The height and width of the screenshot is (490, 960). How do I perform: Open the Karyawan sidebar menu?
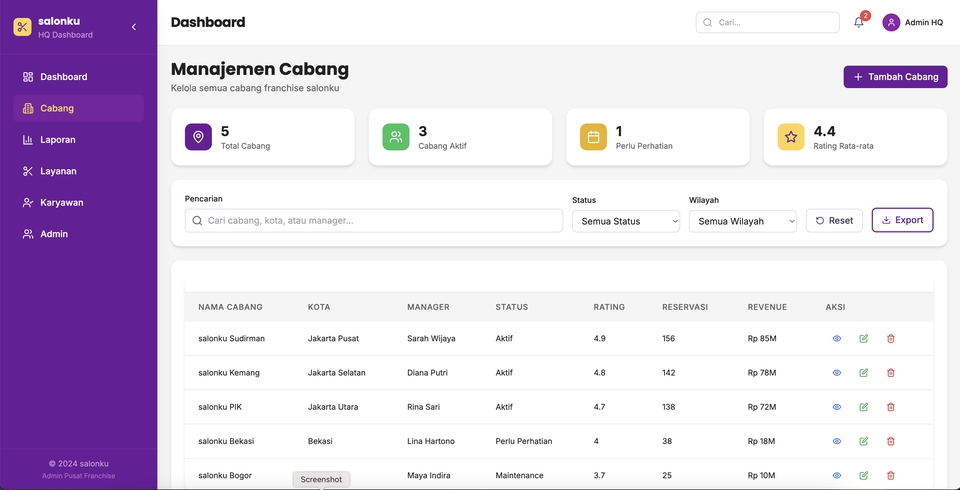pyautogui.click(x=61, y=202)
